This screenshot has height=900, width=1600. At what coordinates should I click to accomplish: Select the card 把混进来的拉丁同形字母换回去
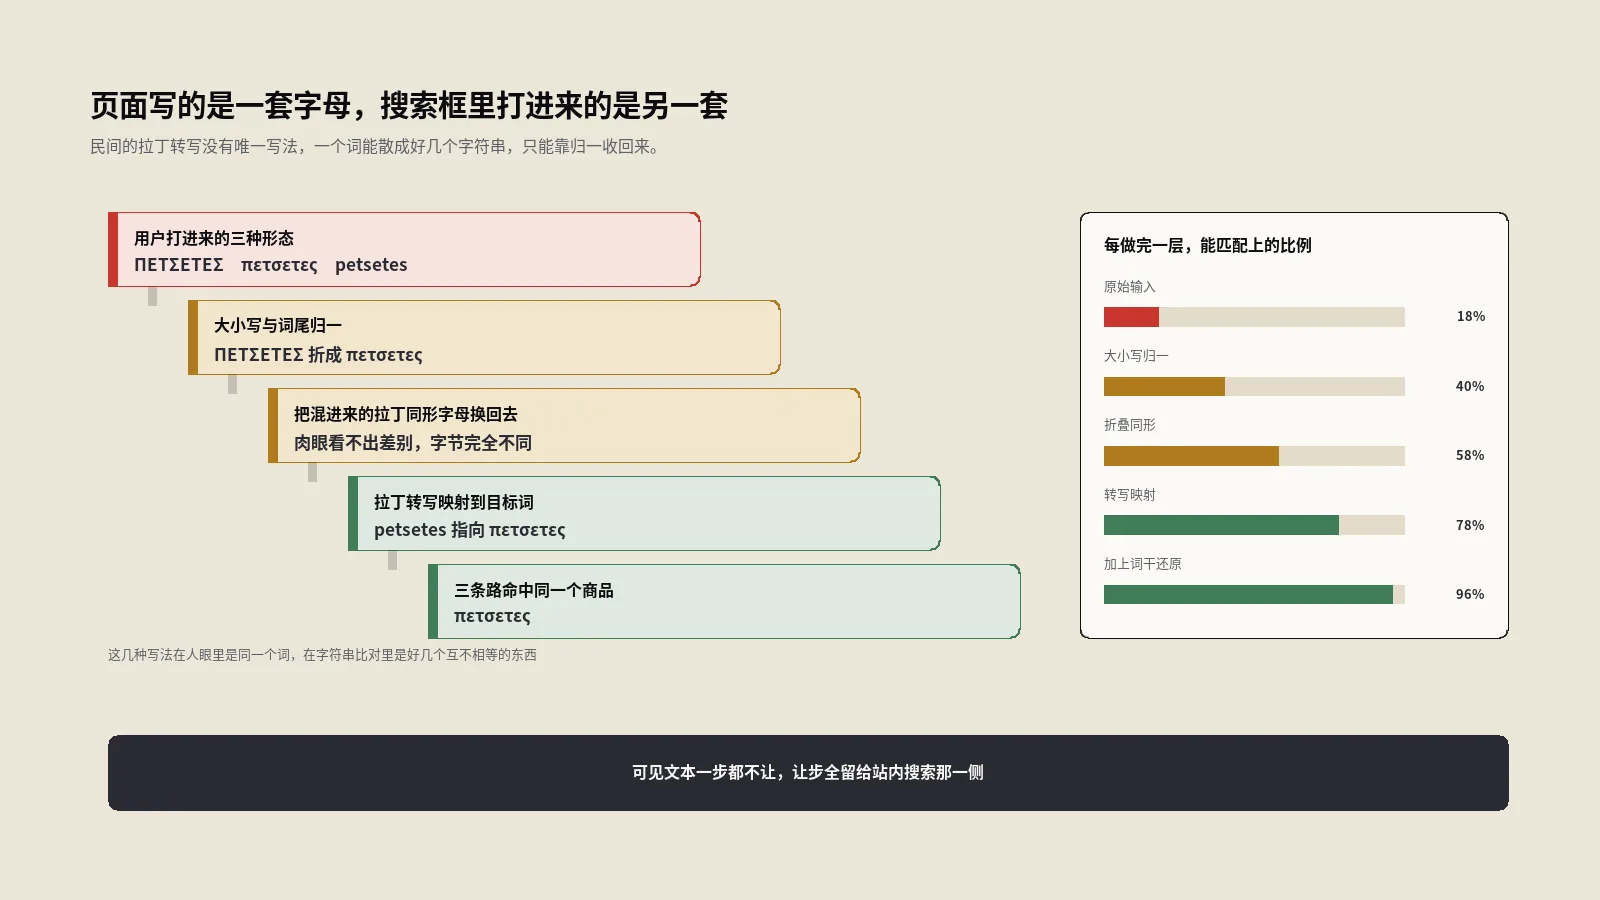click(564, 425)
